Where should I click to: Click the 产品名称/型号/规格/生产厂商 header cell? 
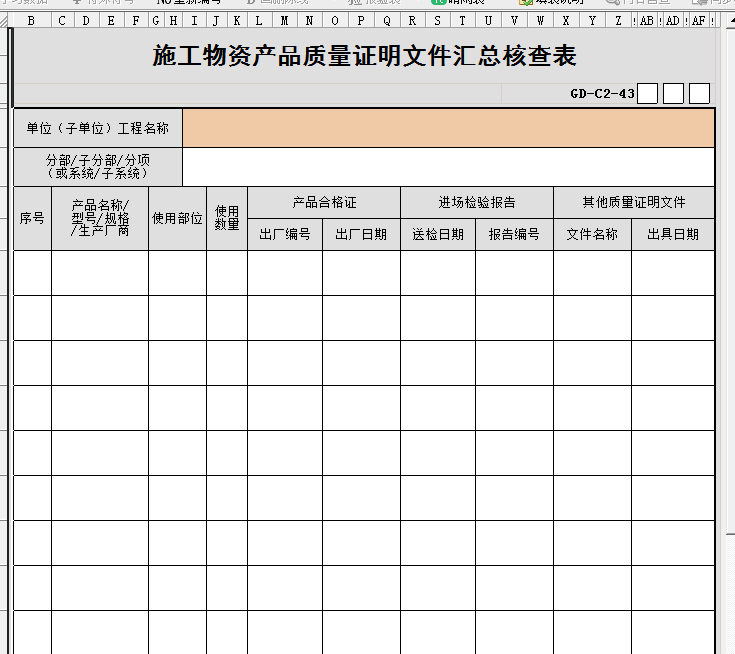(100, 218)
